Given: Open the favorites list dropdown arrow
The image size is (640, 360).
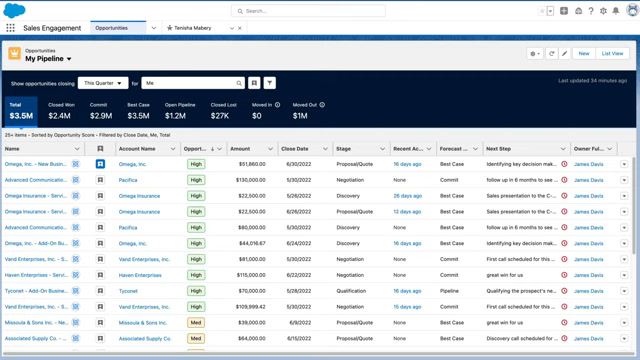Looking at the screenshot, I should (550, 11).
